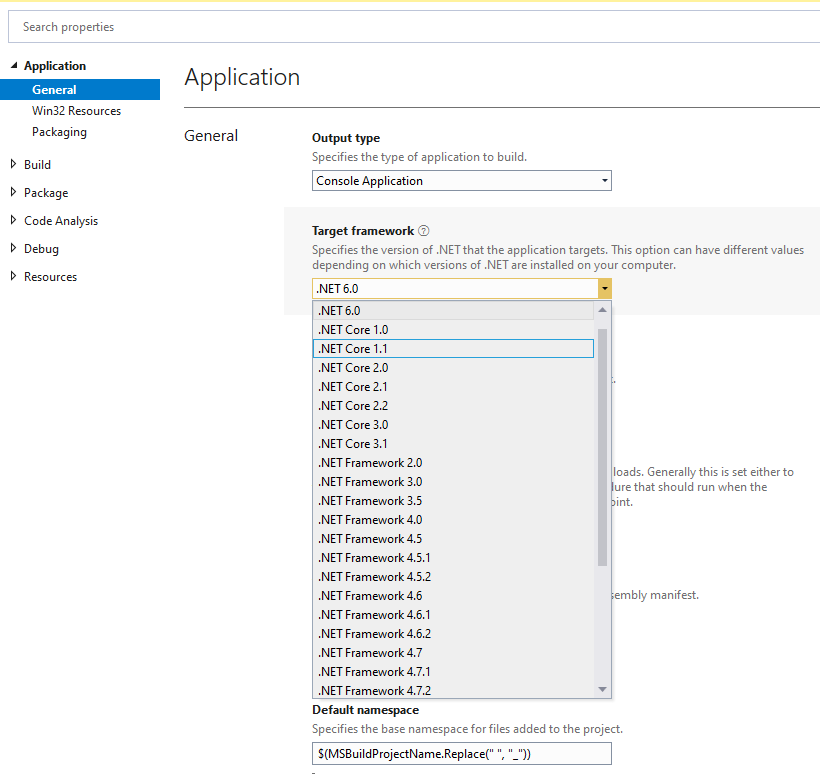Choose .NET Core 2.2

click(x=453, y=406)
